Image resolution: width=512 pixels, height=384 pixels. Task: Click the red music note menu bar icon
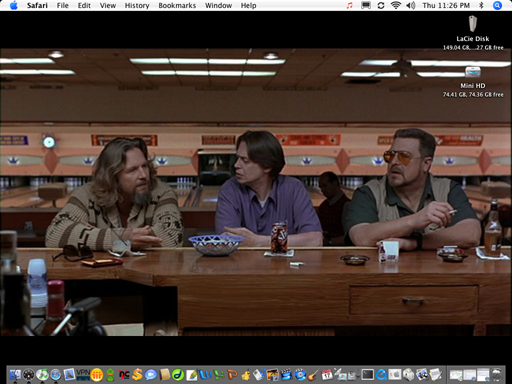tap(349, 5)
